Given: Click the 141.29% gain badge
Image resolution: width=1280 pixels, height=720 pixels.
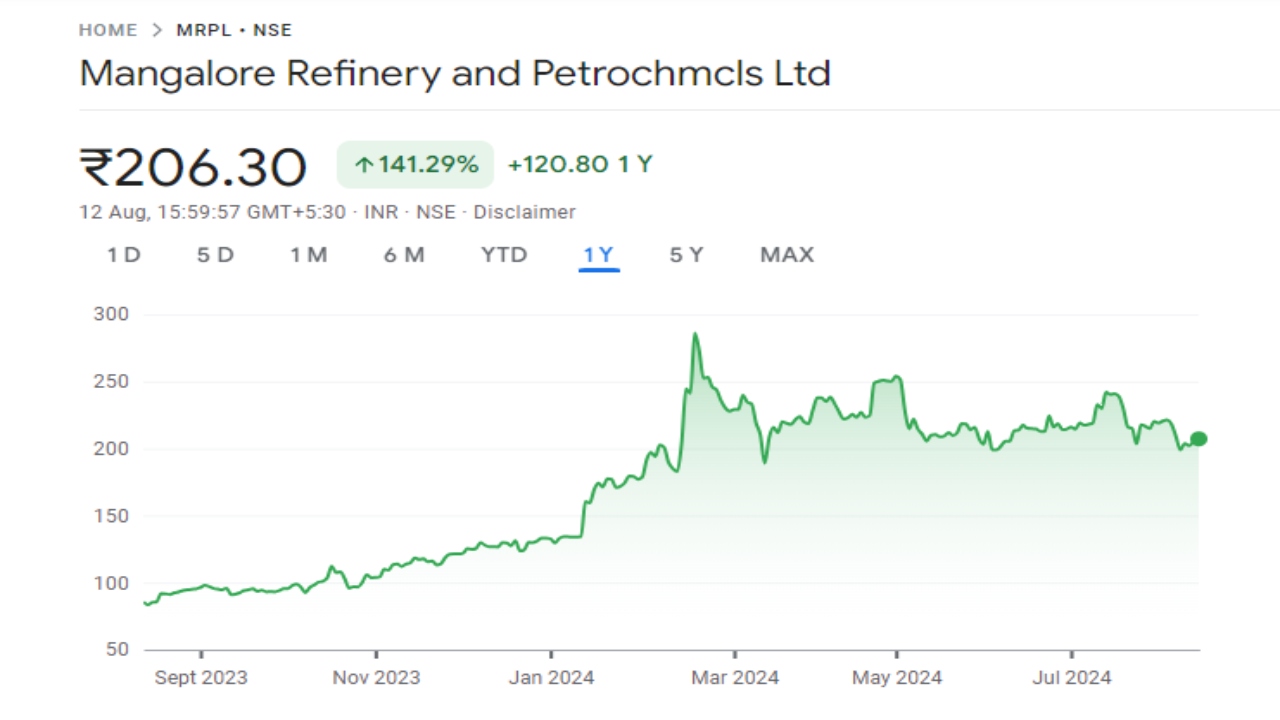Looking at the screenshot, I should pyautogui.click(x=415, y=164).
